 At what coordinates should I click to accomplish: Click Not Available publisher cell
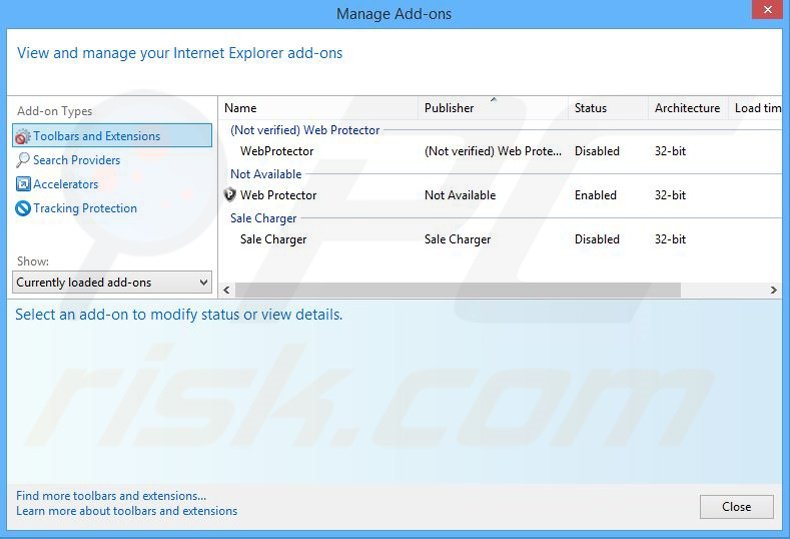(460, 195)
